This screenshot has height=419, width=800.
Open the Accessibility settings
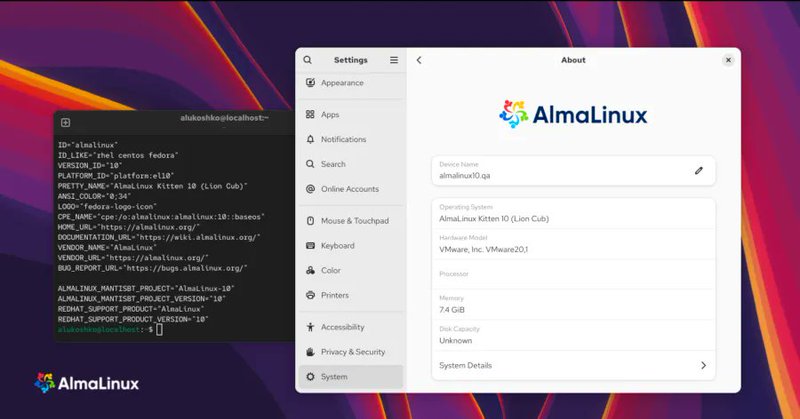342,327
